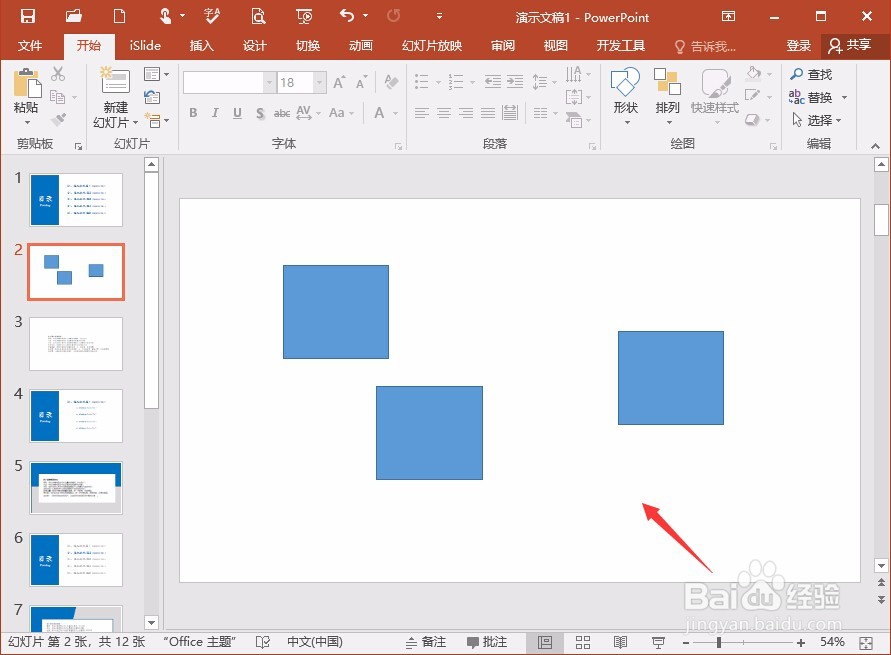Click the Quick Styles icon
The height and width of the screenshot is (655, 891).
[715, 83]
